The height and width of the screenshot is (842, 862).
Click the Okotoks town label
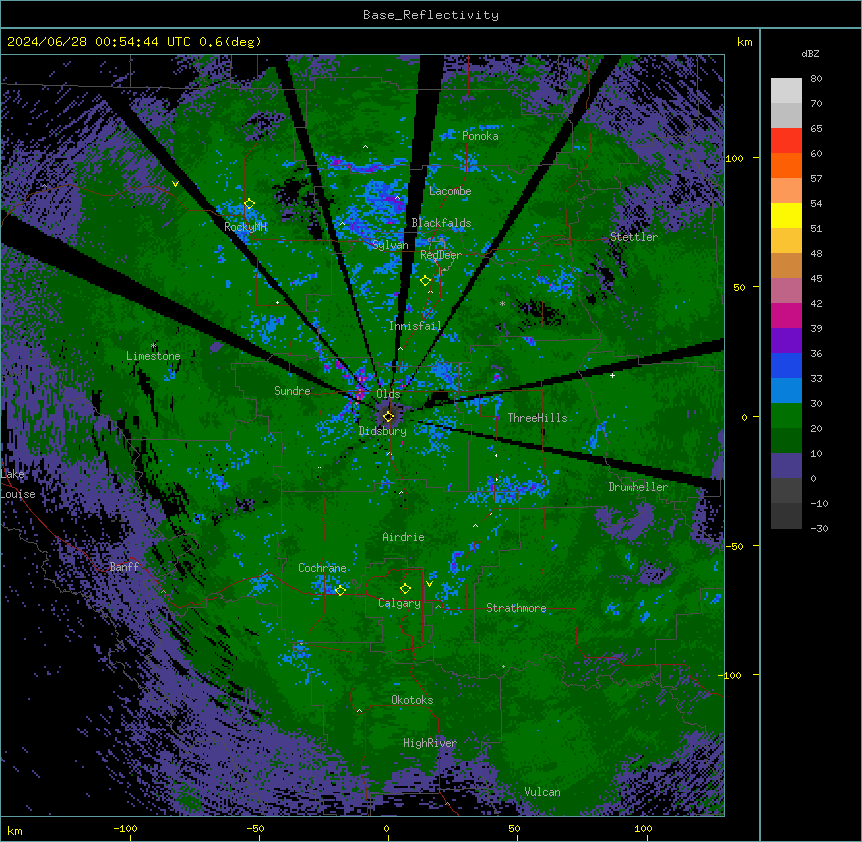pyautogui.click(x=412, y=700)
